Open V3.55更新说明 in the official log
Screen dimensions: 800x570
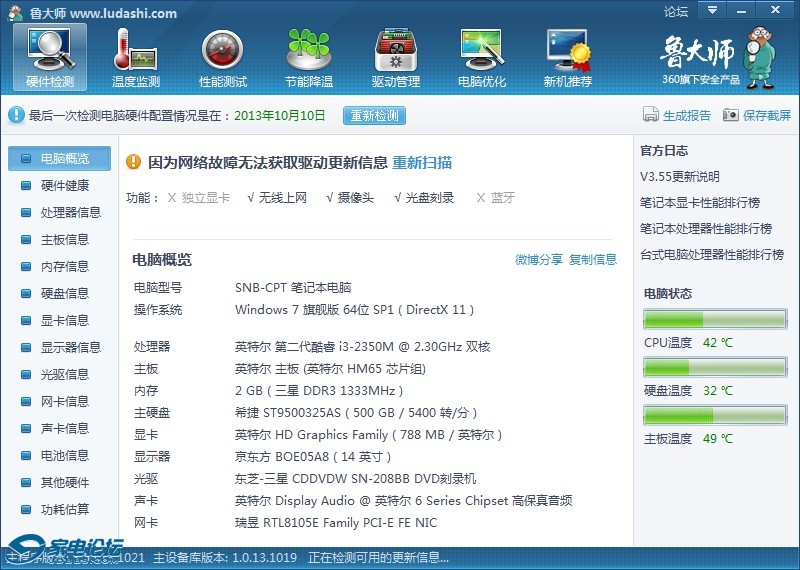pos(680,177)
